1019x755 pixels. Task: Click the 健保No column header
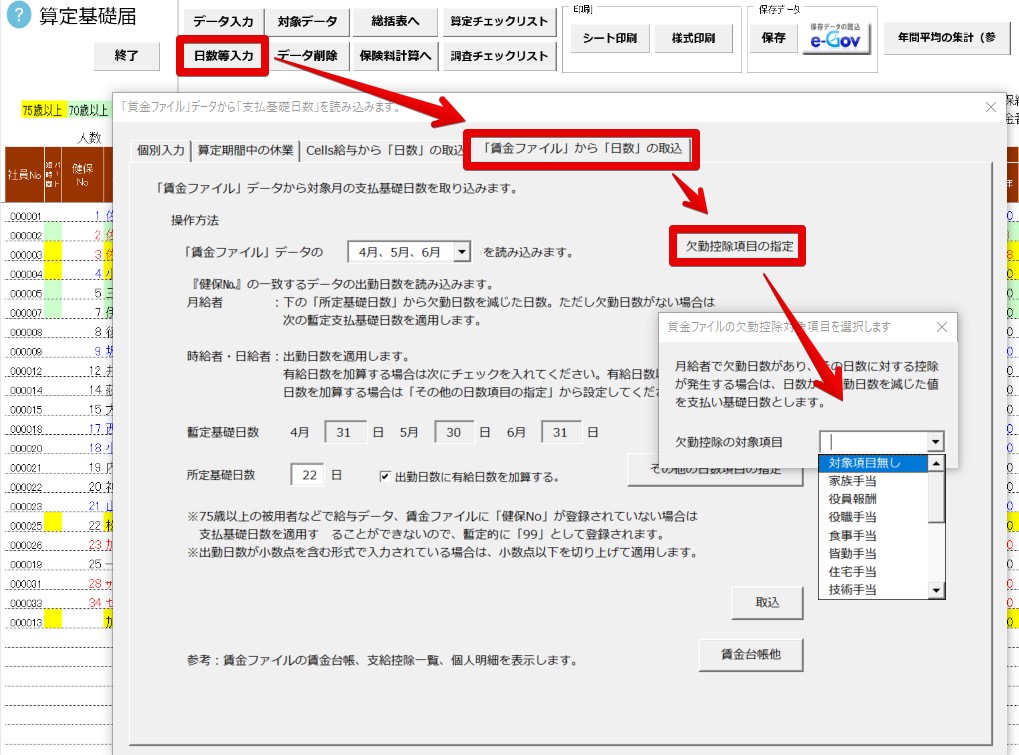(x=82, y=175)
